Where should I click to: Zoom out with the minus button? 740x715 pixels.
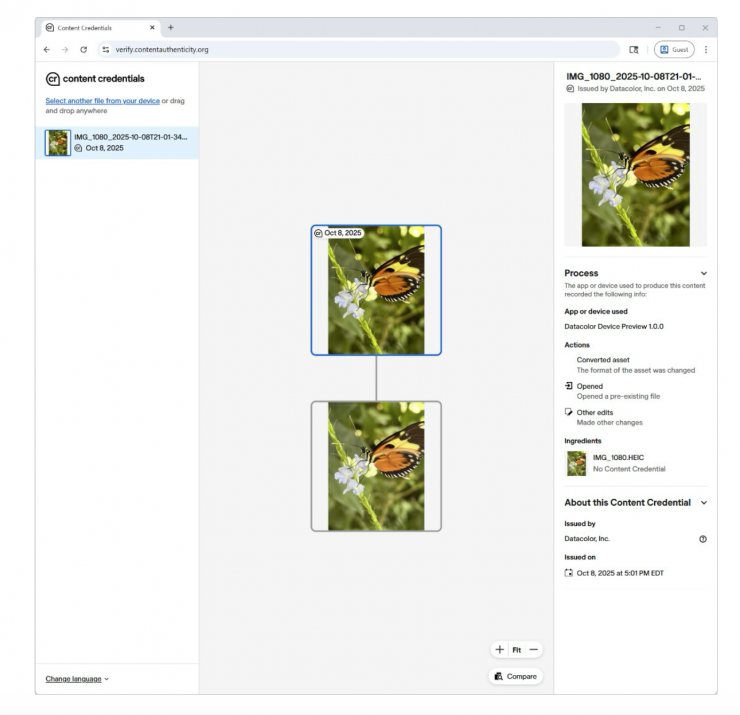(534, 650)
